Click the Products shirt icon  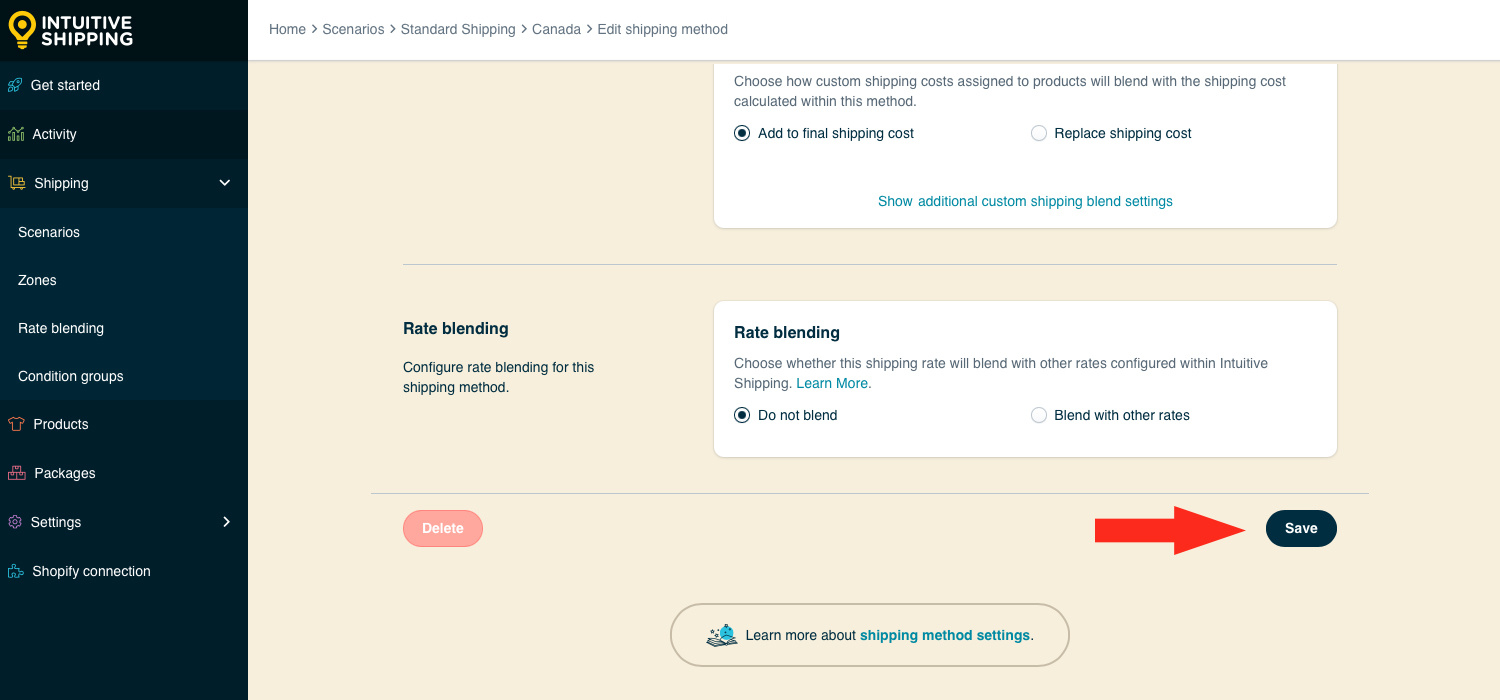click(16, 424)
